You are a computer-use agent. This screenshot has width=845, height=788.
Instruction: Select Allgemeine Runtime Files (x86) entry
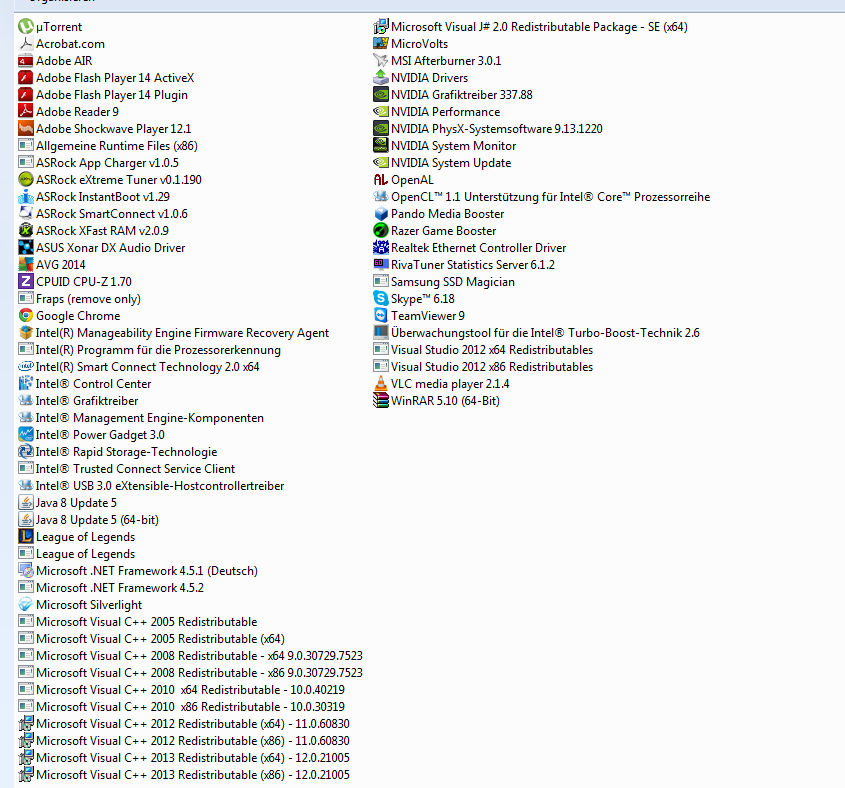108,146
